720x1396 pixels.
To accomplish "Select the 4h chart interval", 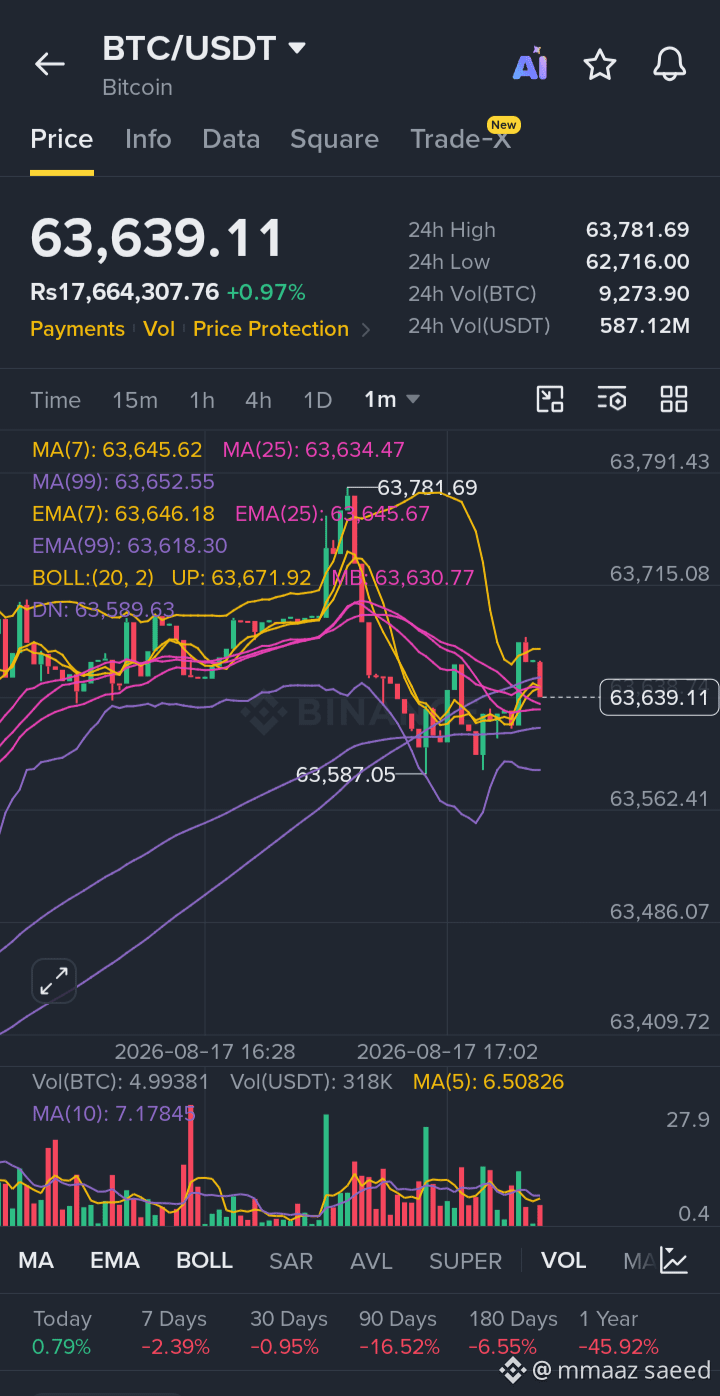I will pyautogui.click(x=258, y=400).
